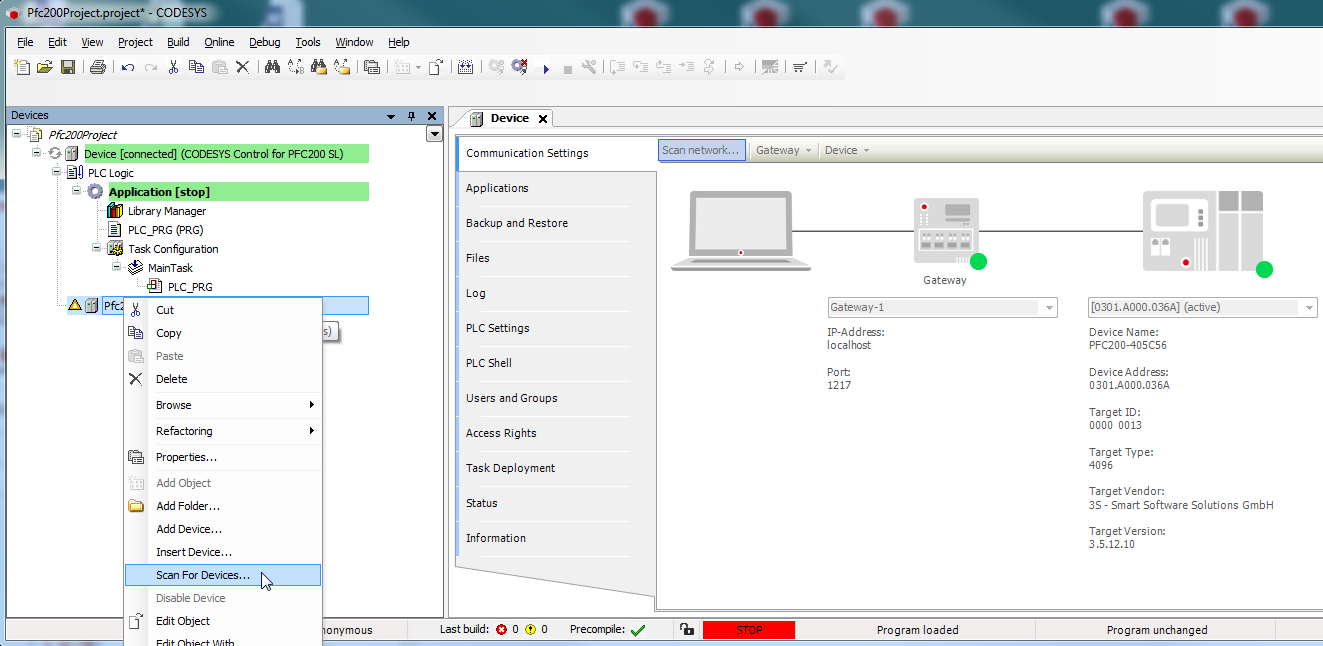Pin the Devices panel with pushpin

411,116
